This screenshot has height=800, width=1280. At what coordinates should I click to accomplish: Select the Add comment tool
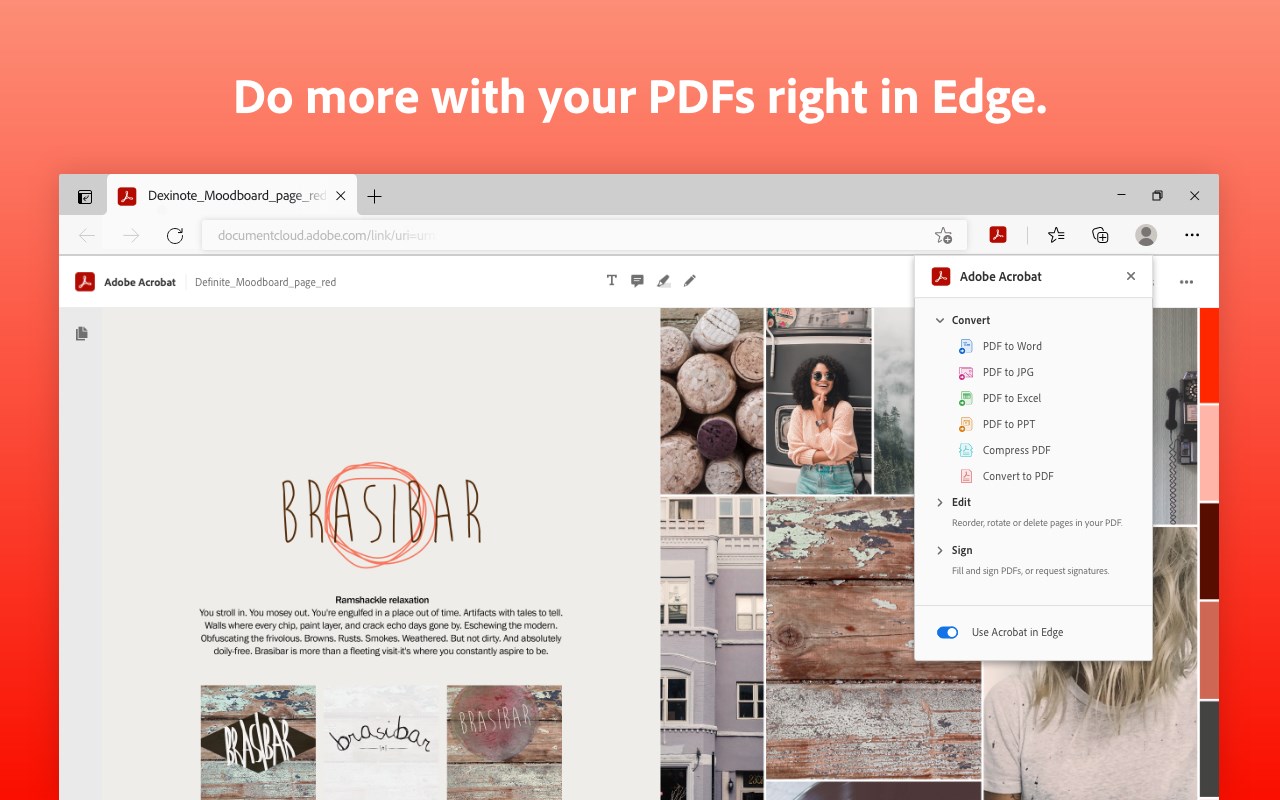[637, 281]
